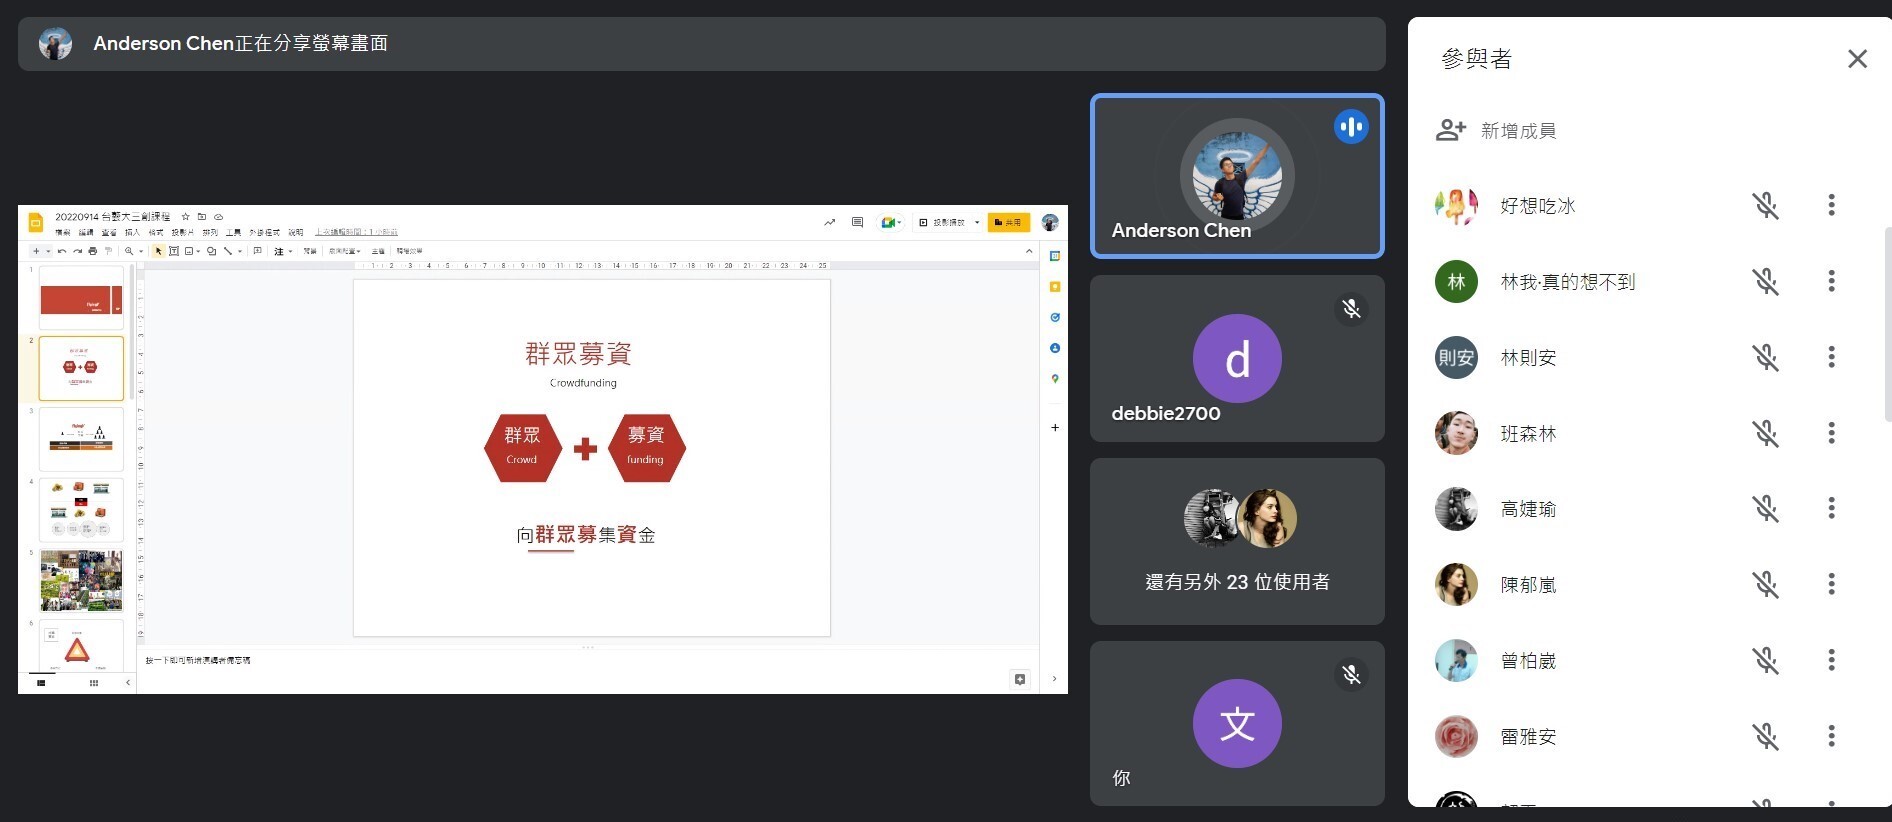The image size is (1892, 822).
Task: Open more options for 好想吃冰
Action: [x=1831, y=205]
